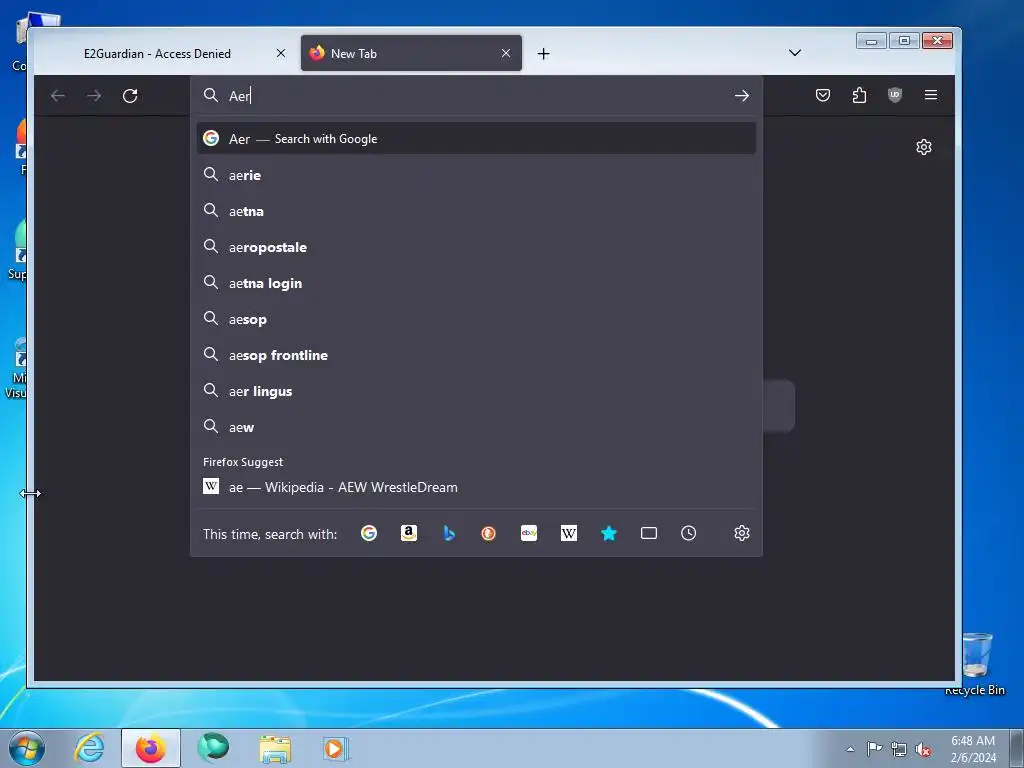Select 'Aer — Search with Google' result
The height and width of the screenshot is (768, 1024).
pyautogui.click(x=476, y=138)
